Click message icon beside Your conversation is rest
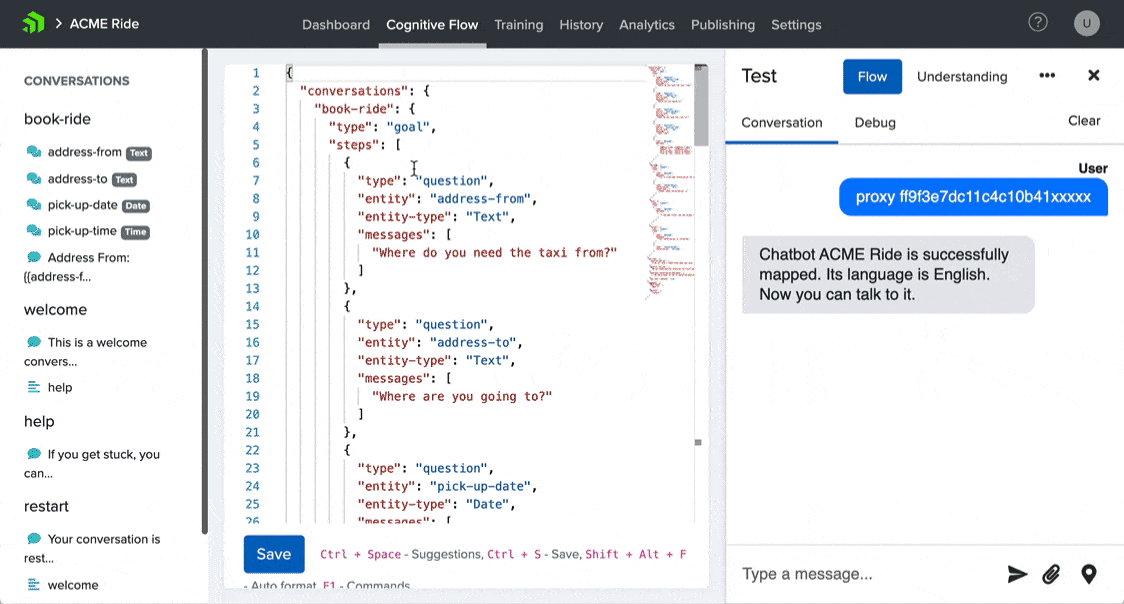Screen dimensions: 1124x604 point(34,538)
